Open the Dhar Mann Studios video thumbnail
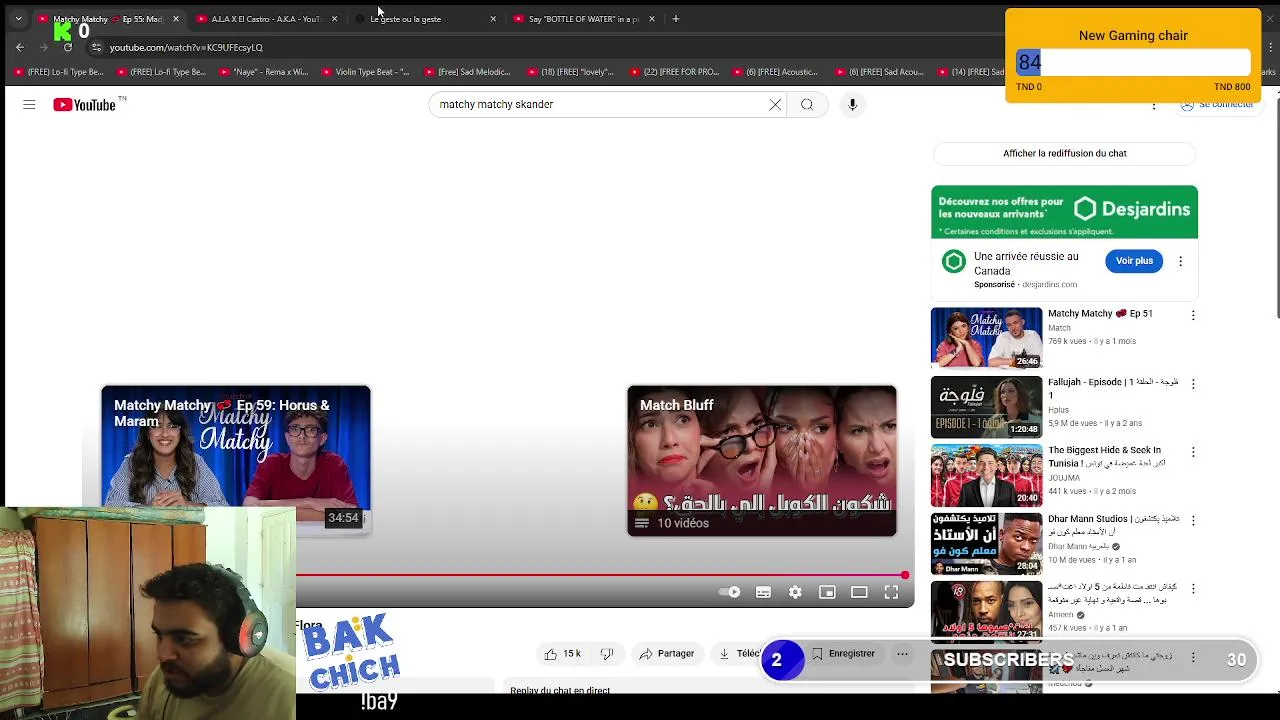Image resolution: width=1280 pixels, height=720 pixels. (x=986, y=543)
